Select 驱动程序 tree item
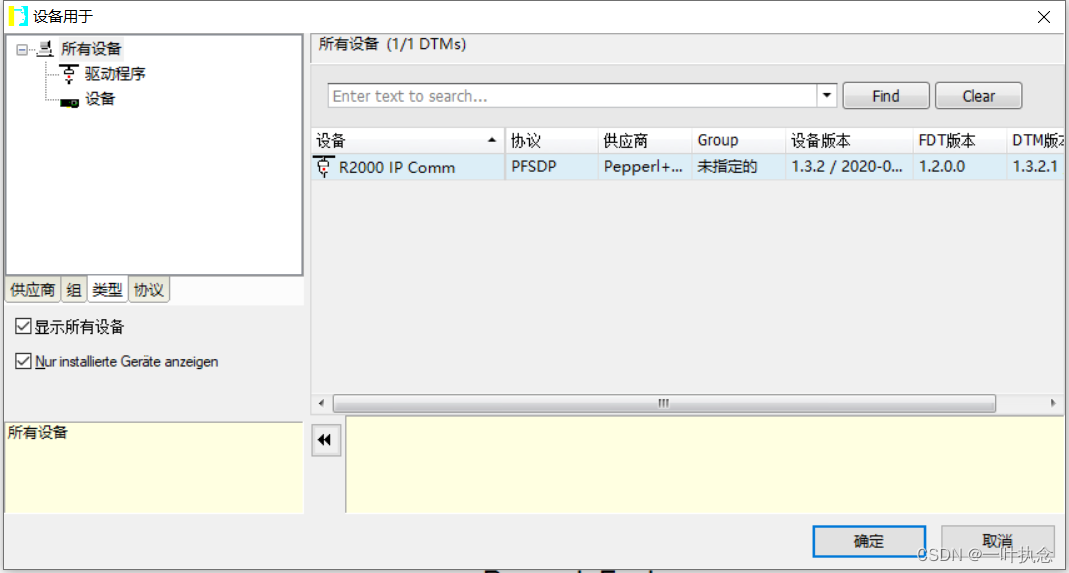The width and height of the screenshot is (1069, 573). [x=115, y=74]
